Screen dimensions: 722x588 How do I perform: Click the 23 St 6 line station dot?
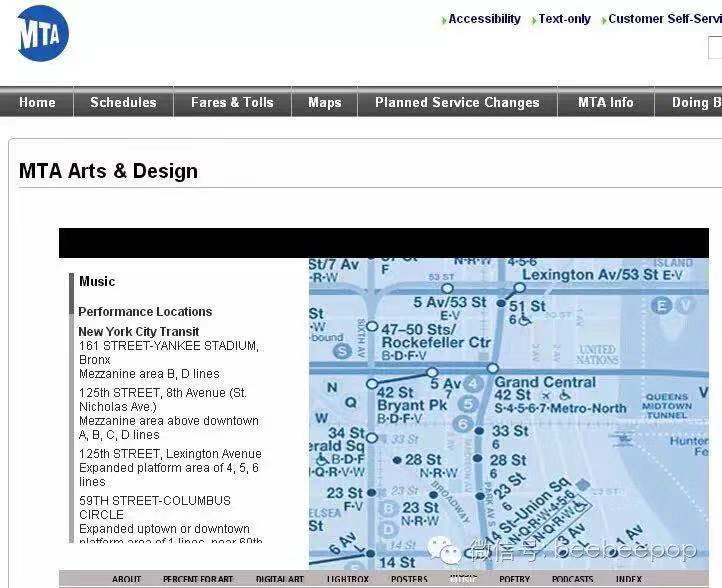tap(480, 496)
